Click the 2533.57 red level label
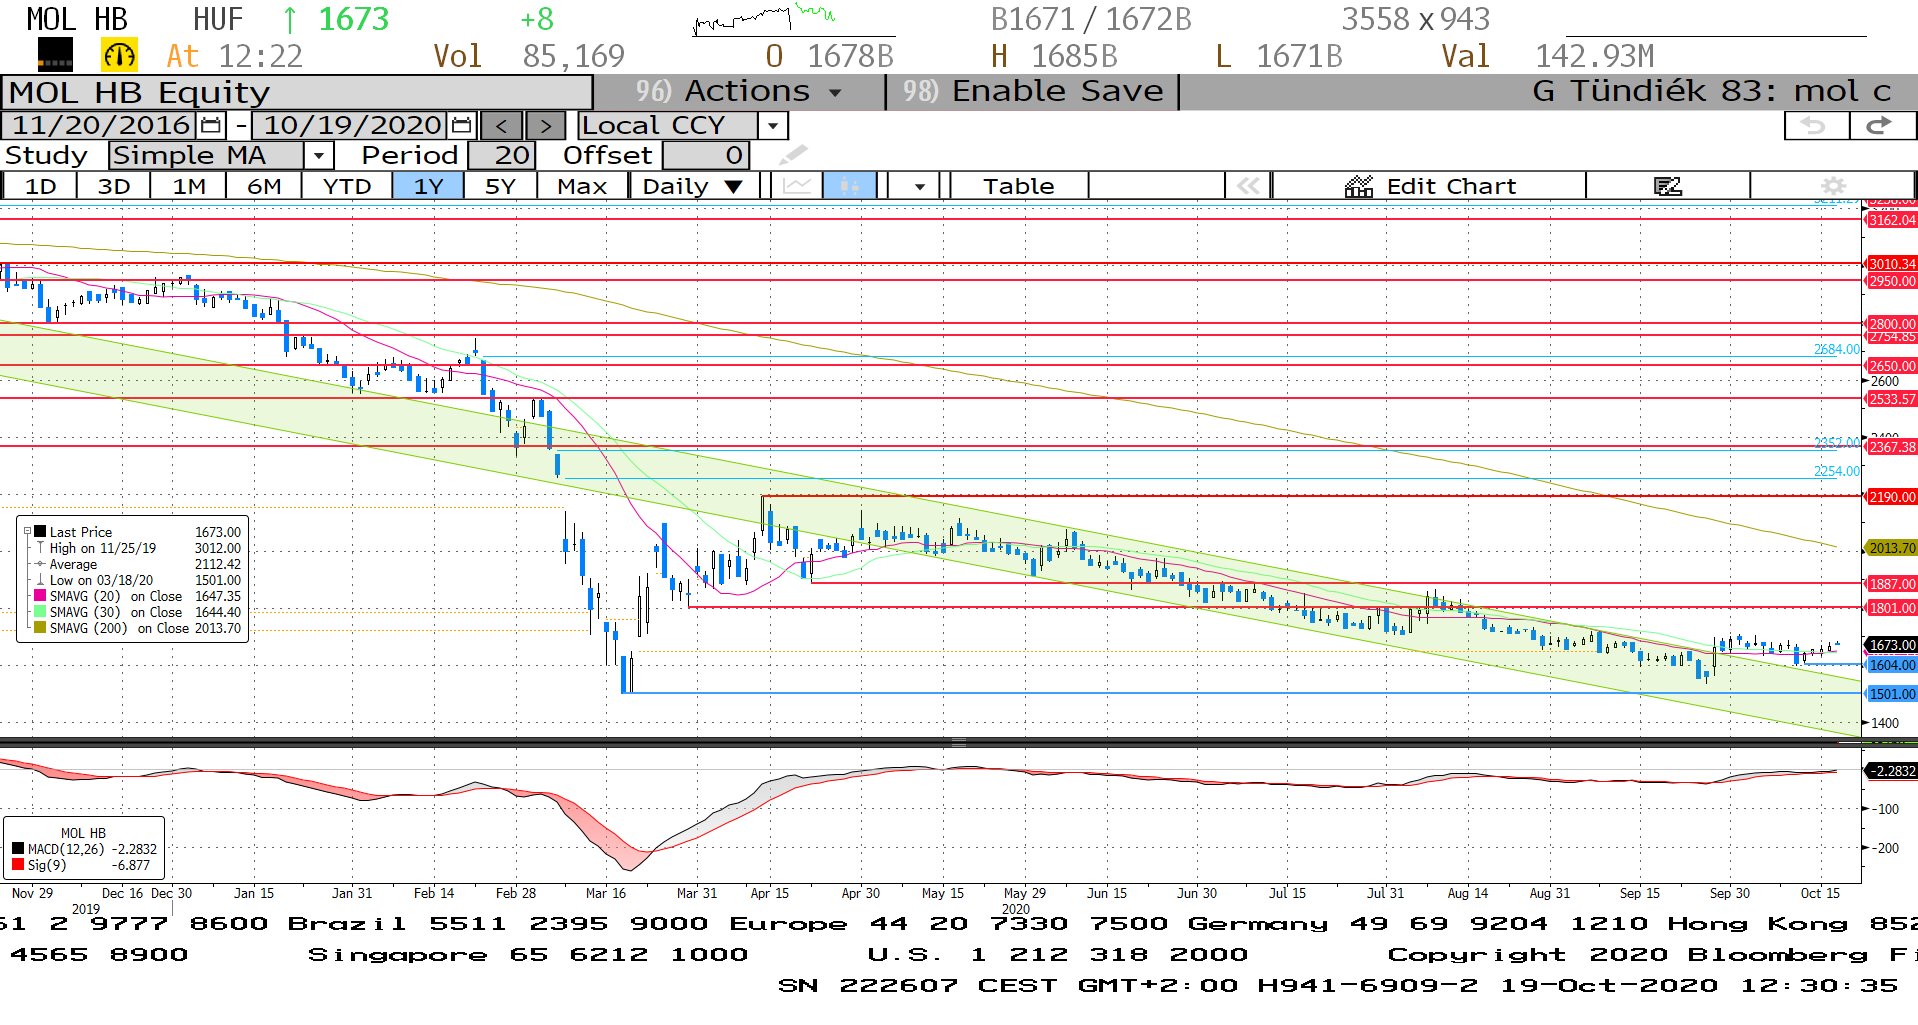The width and height of the screenshot is (1918, 1025). [x=1892, y=399]
